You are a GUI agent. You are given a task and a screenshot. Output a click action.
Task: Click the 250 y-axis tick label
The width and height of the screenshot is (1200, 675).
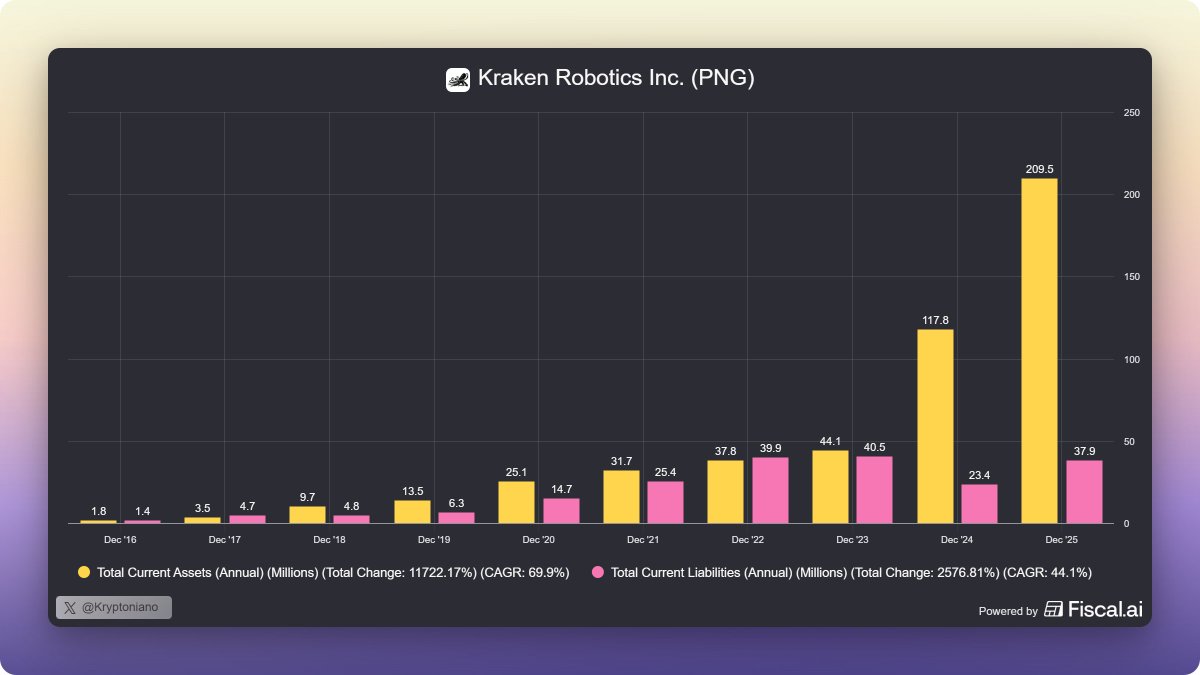pyautogui.click(x=1131, y=112)
